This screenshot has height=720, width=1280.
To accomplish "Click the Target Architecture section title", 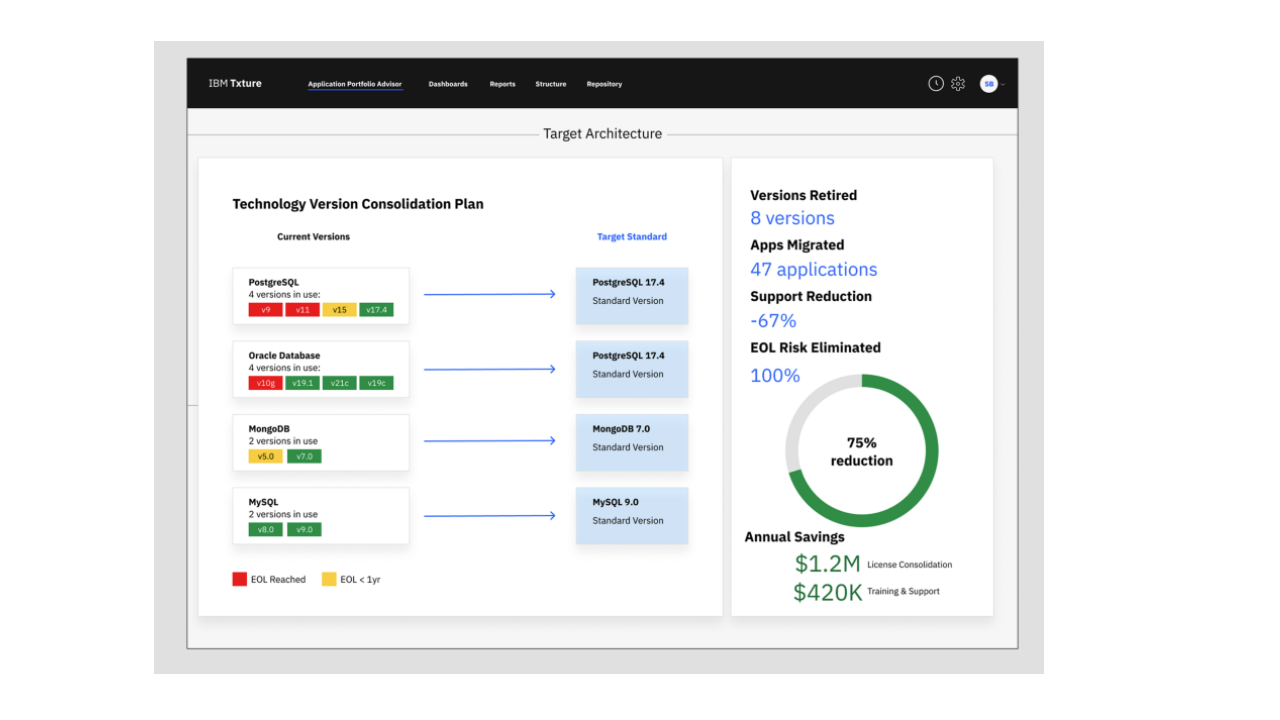I will pos(602,134).
